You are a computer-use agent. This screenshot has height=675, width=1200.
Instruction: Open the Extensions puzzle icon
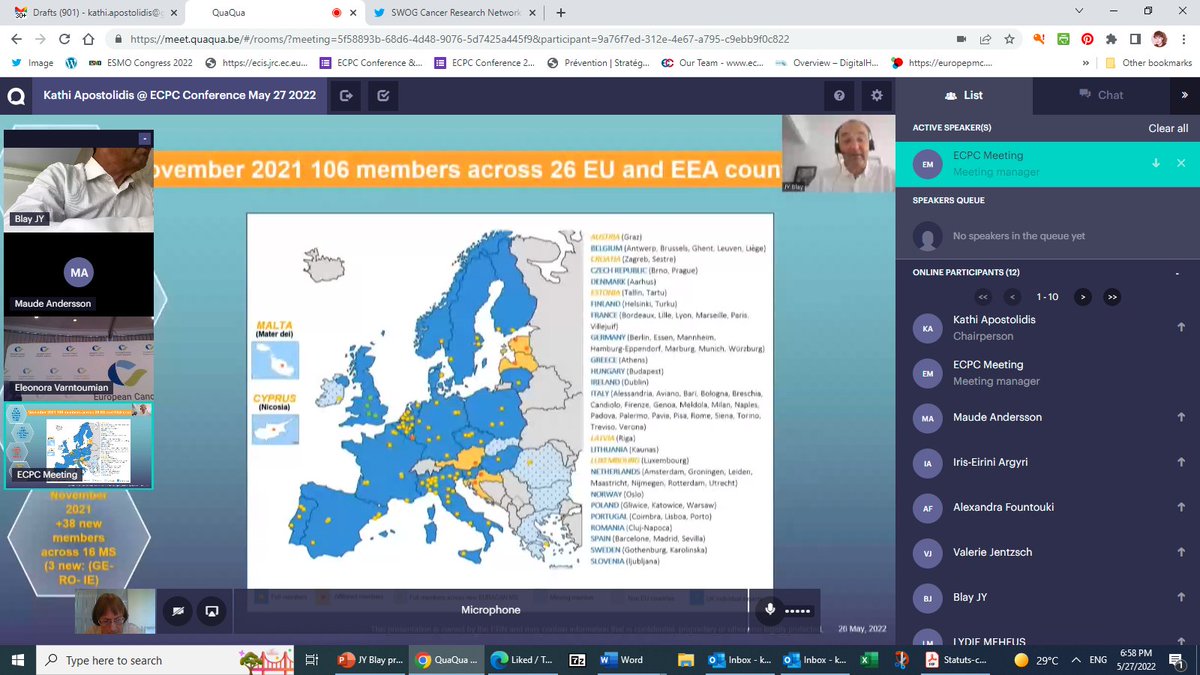coord(1112,39)
